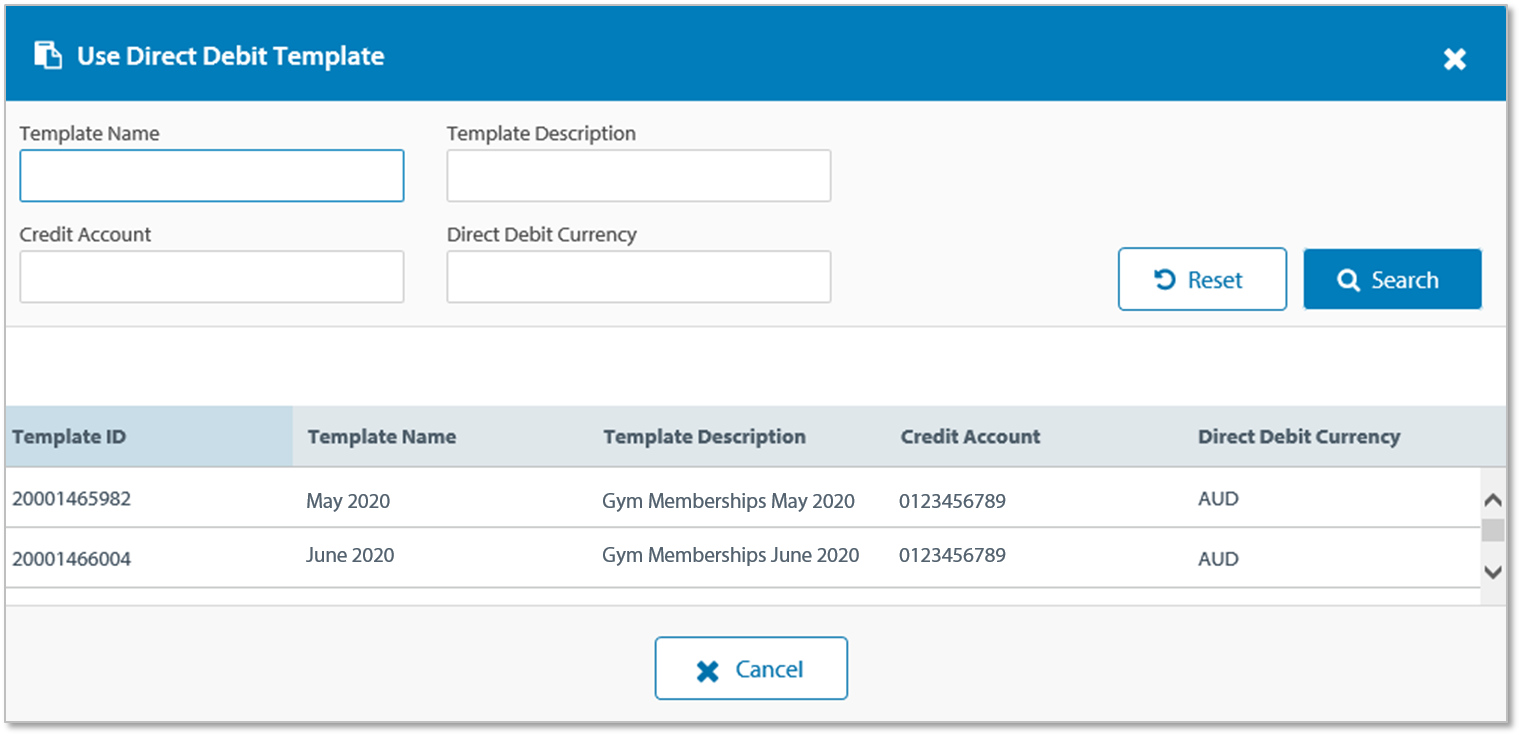
Task: Cancel the template selection
Action: 751,668
